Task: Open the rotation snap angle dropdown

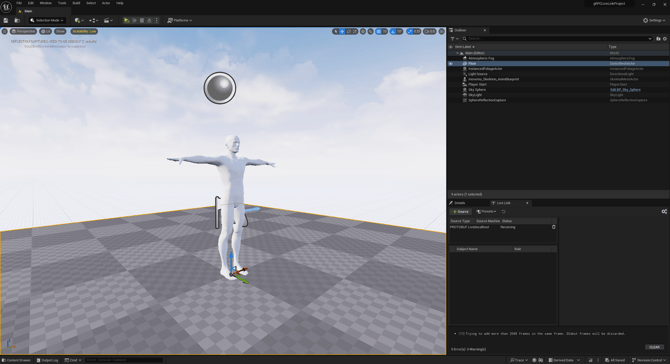Action: click(400, 31)
